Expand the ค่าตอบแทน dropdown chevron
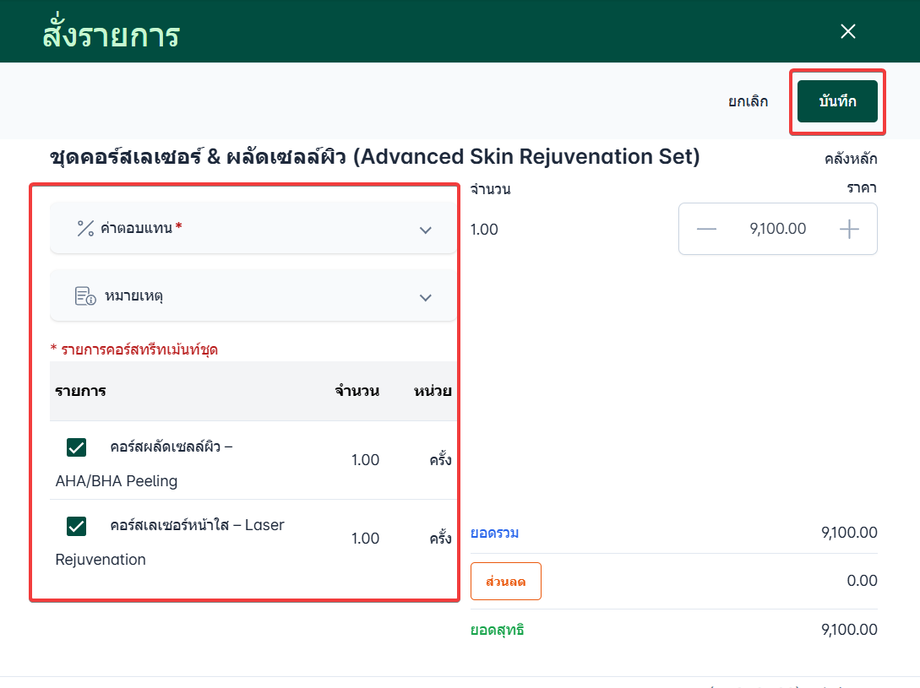The width and height of the screenshot is (920, 688). [x=425, y=230]
